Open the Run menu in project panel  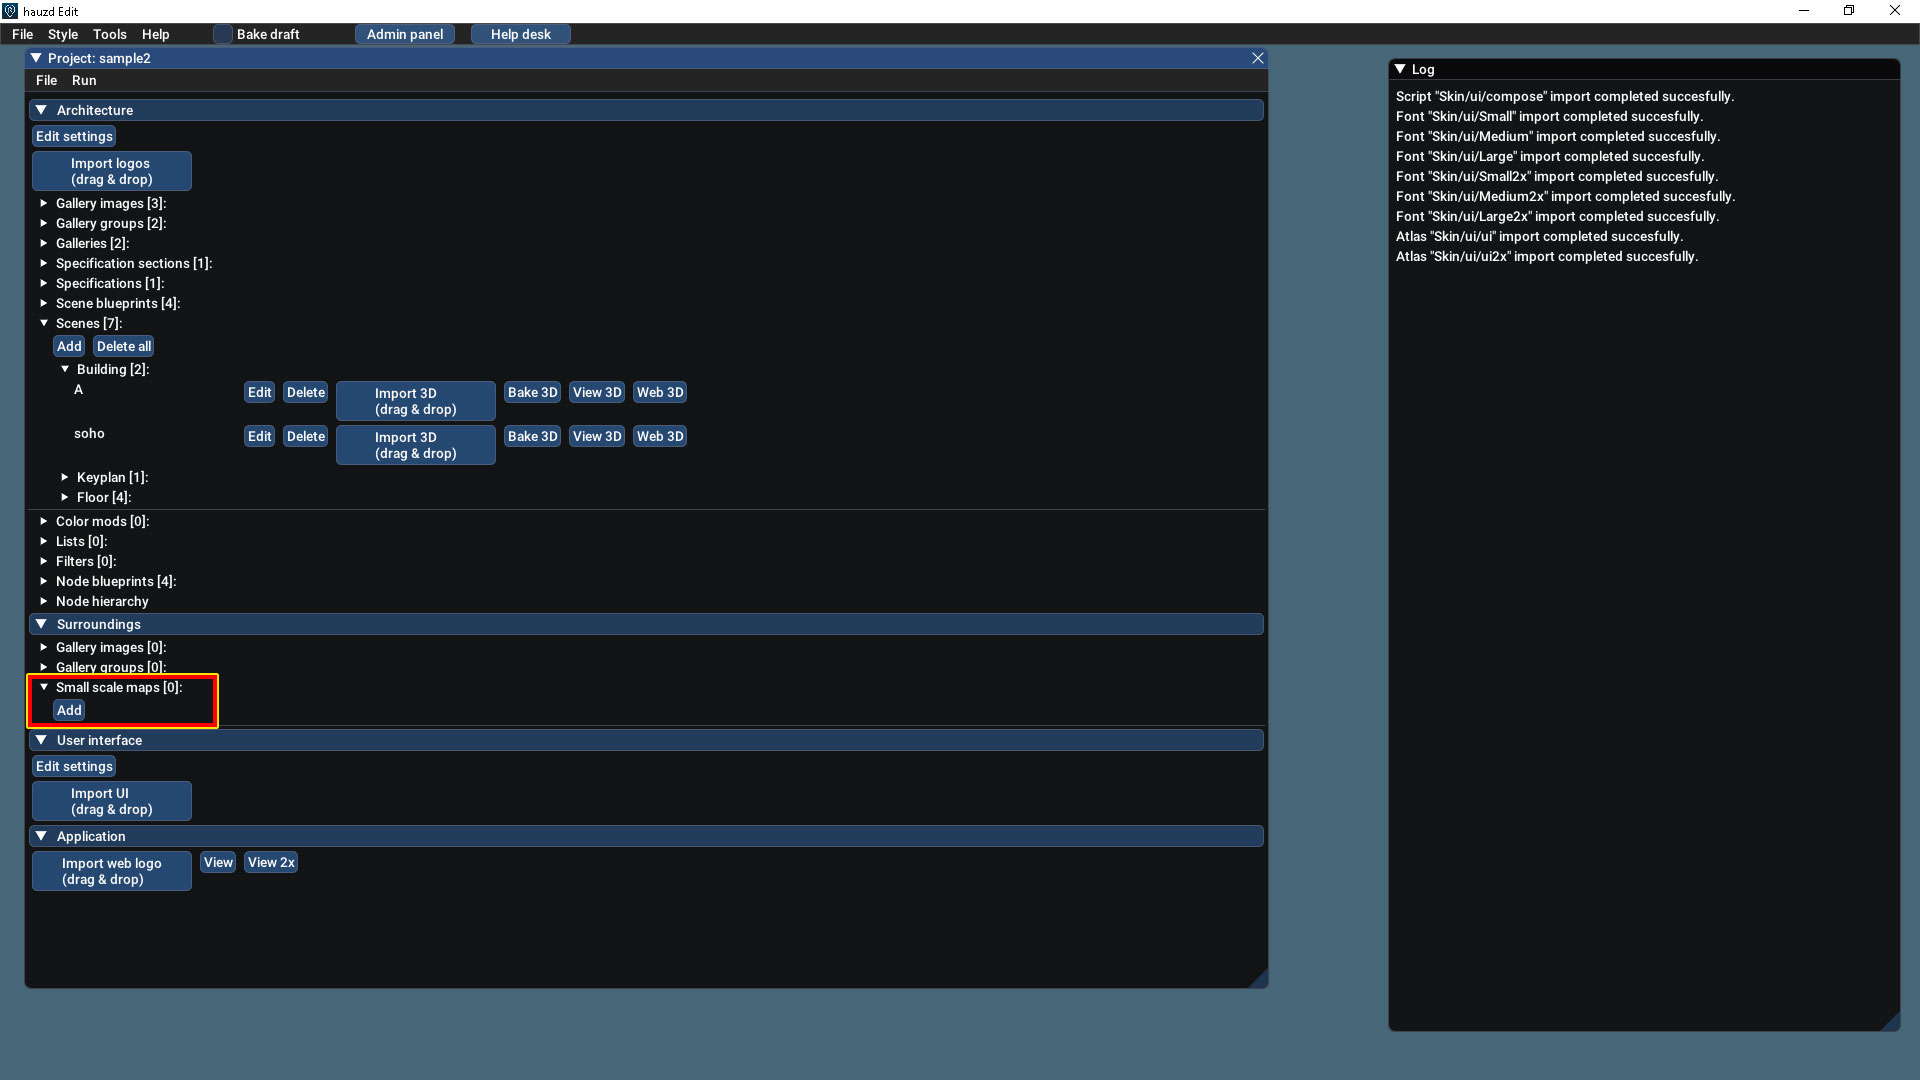pos(84,80)
